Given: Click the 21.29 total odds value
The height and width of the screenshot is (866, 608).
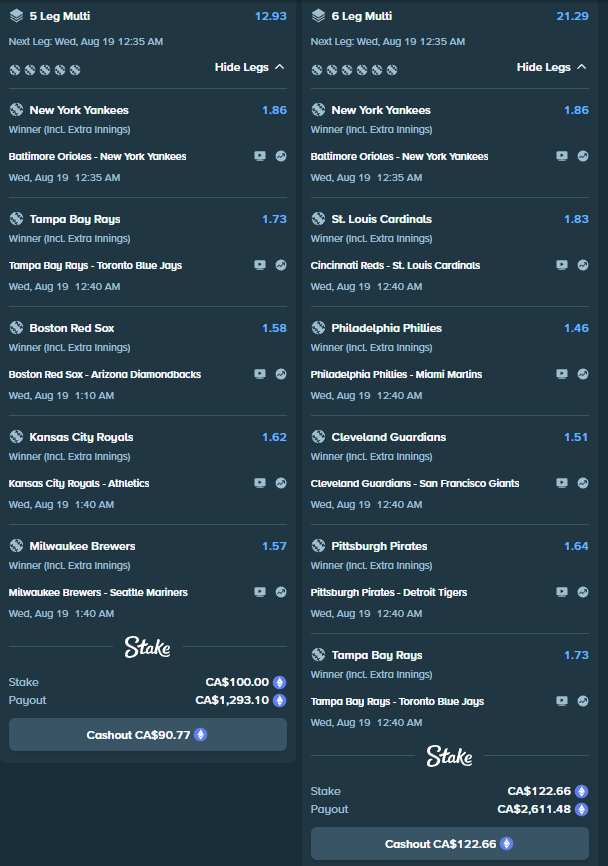Looking at the screenshot, I should tap(573, 16).
